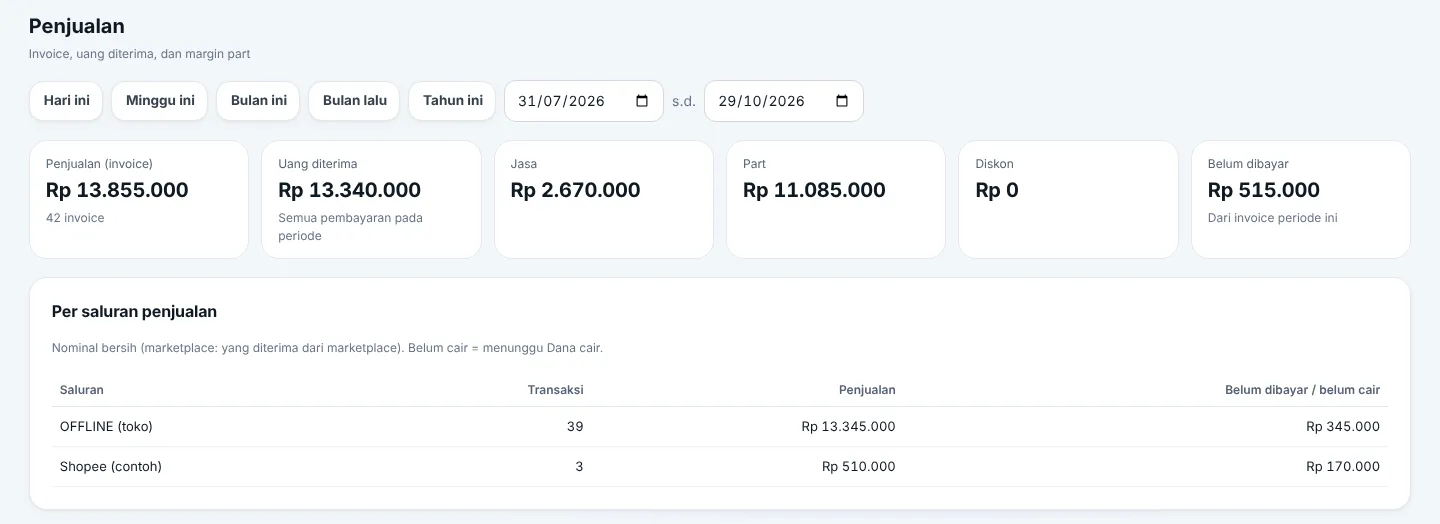Select the Rp 13.340.000 received value
The image size is (1440, 524).
(349, 190)
